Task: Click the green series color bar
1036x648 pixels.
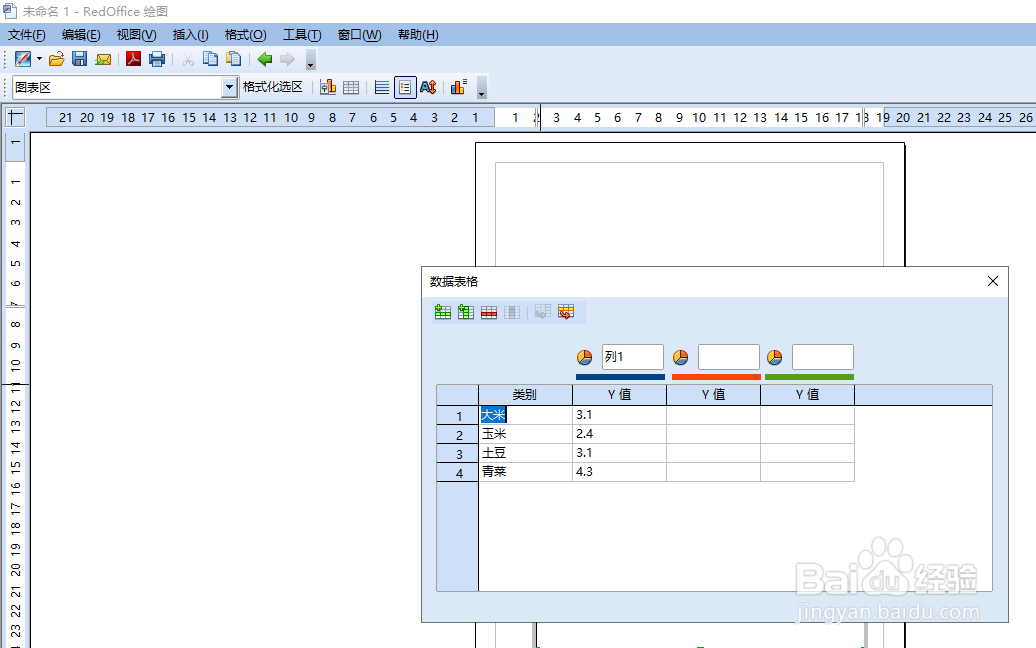Action: (809, 377)
